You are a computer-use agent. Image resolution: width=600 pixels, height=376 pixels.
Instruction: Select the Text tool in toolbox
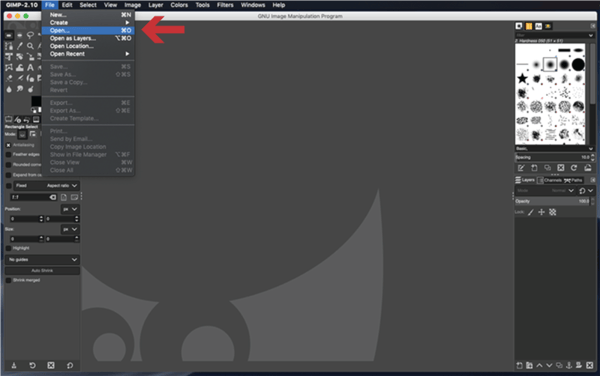(30, 67)
